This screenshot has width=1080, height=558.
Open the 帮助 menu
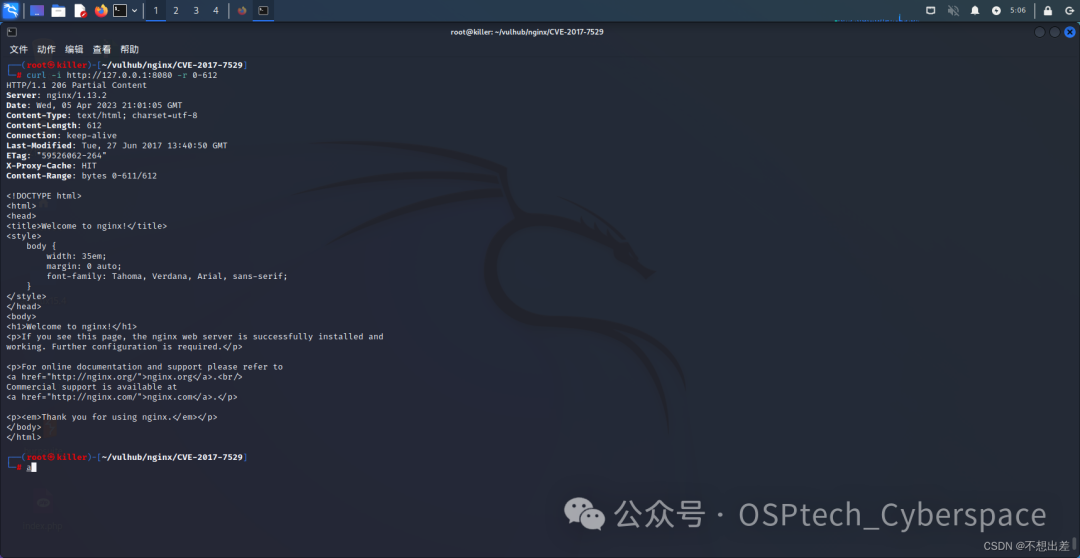(x=129, y=50)
